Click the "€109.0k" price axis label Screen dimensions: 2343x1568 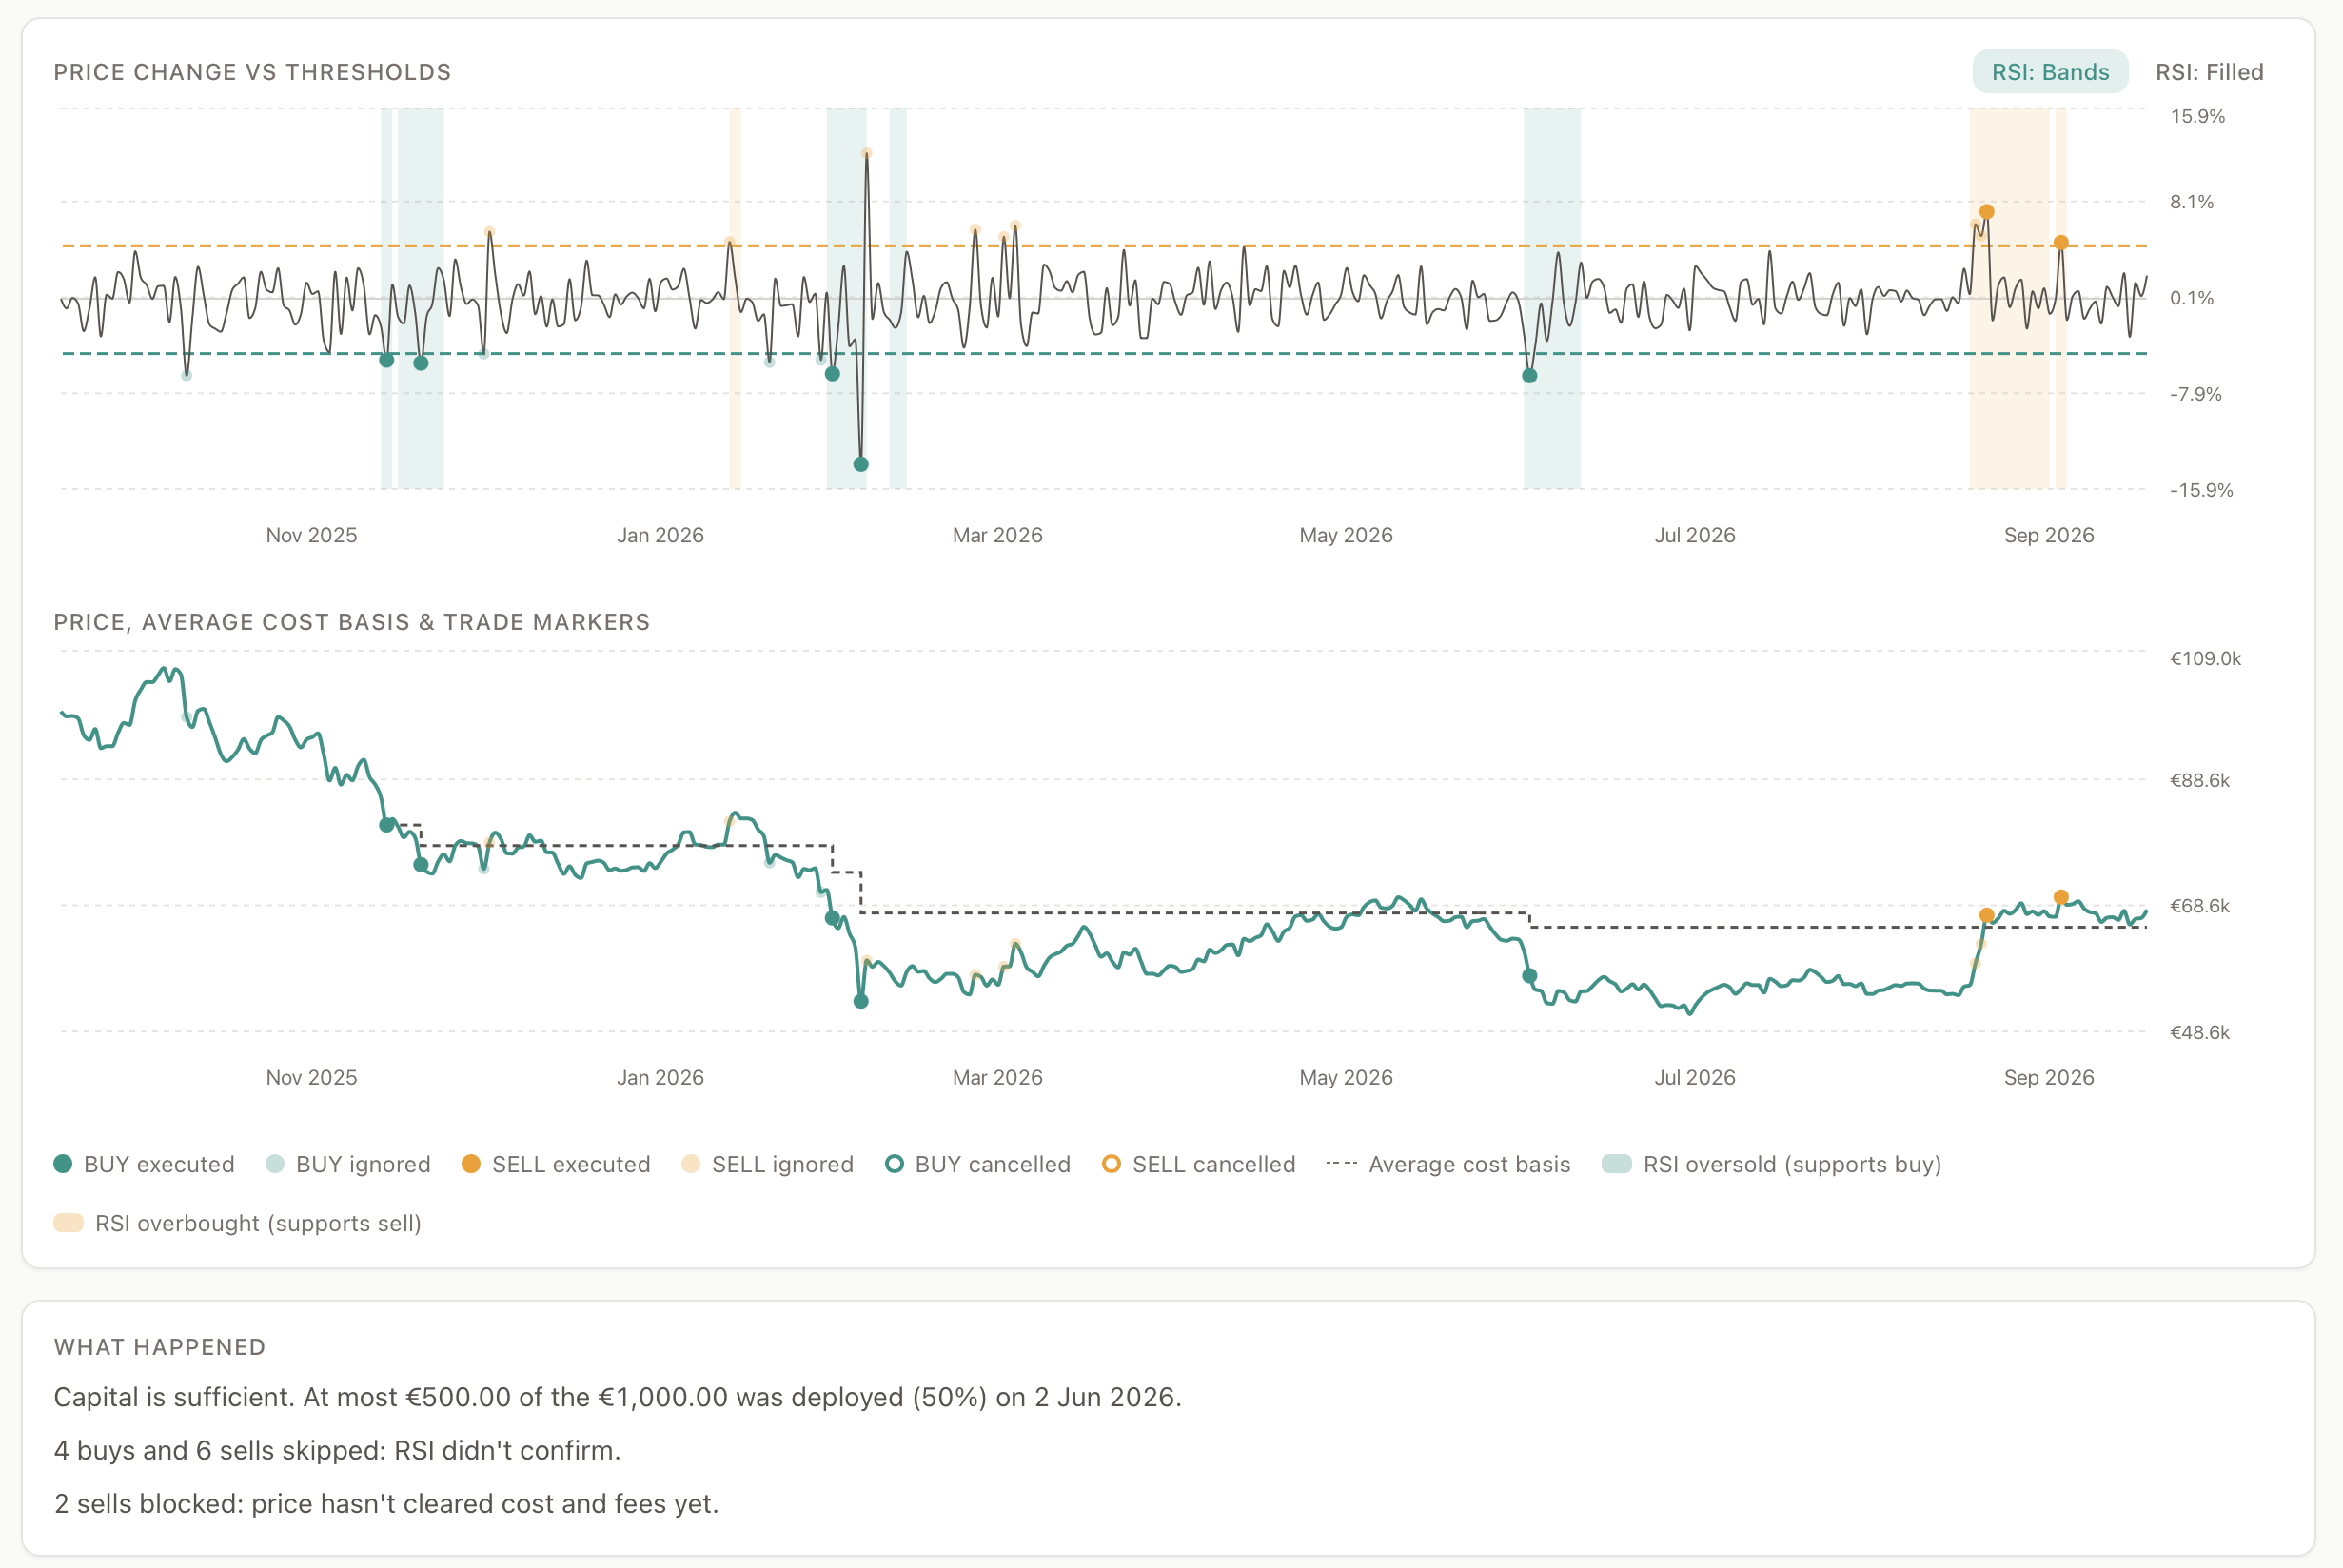2205,658
